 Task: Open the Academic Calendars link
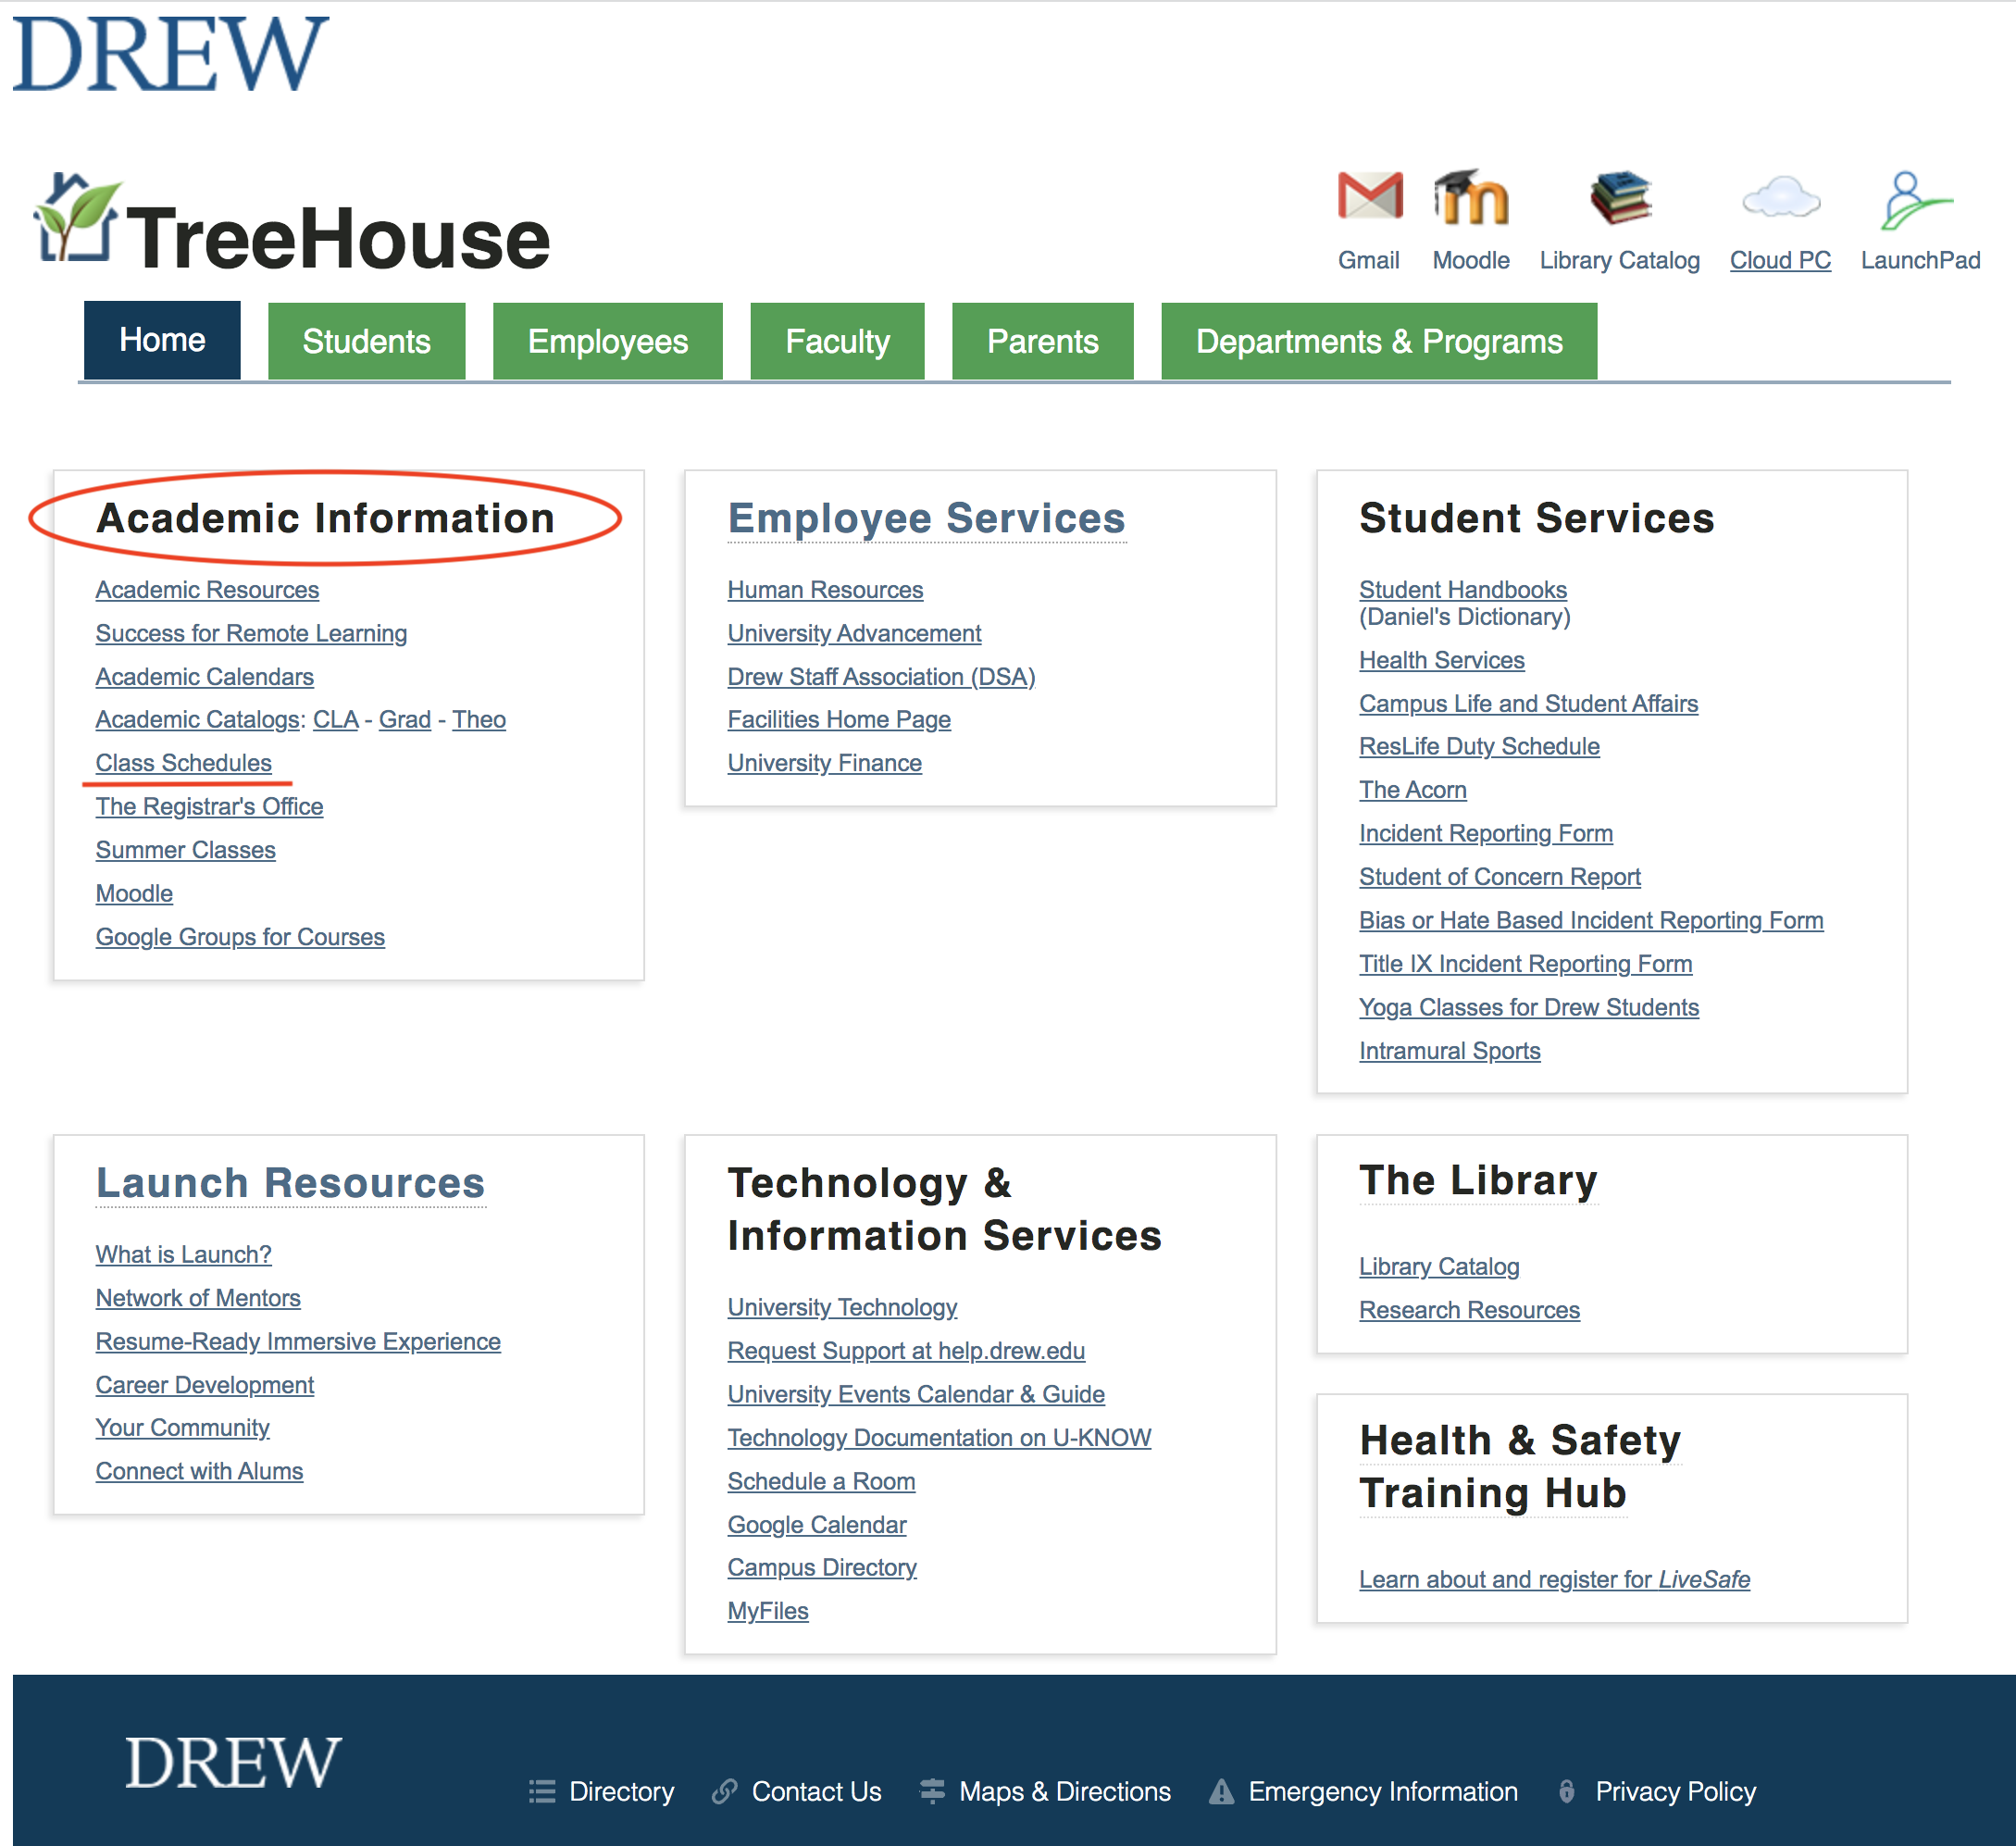point(205,677)
